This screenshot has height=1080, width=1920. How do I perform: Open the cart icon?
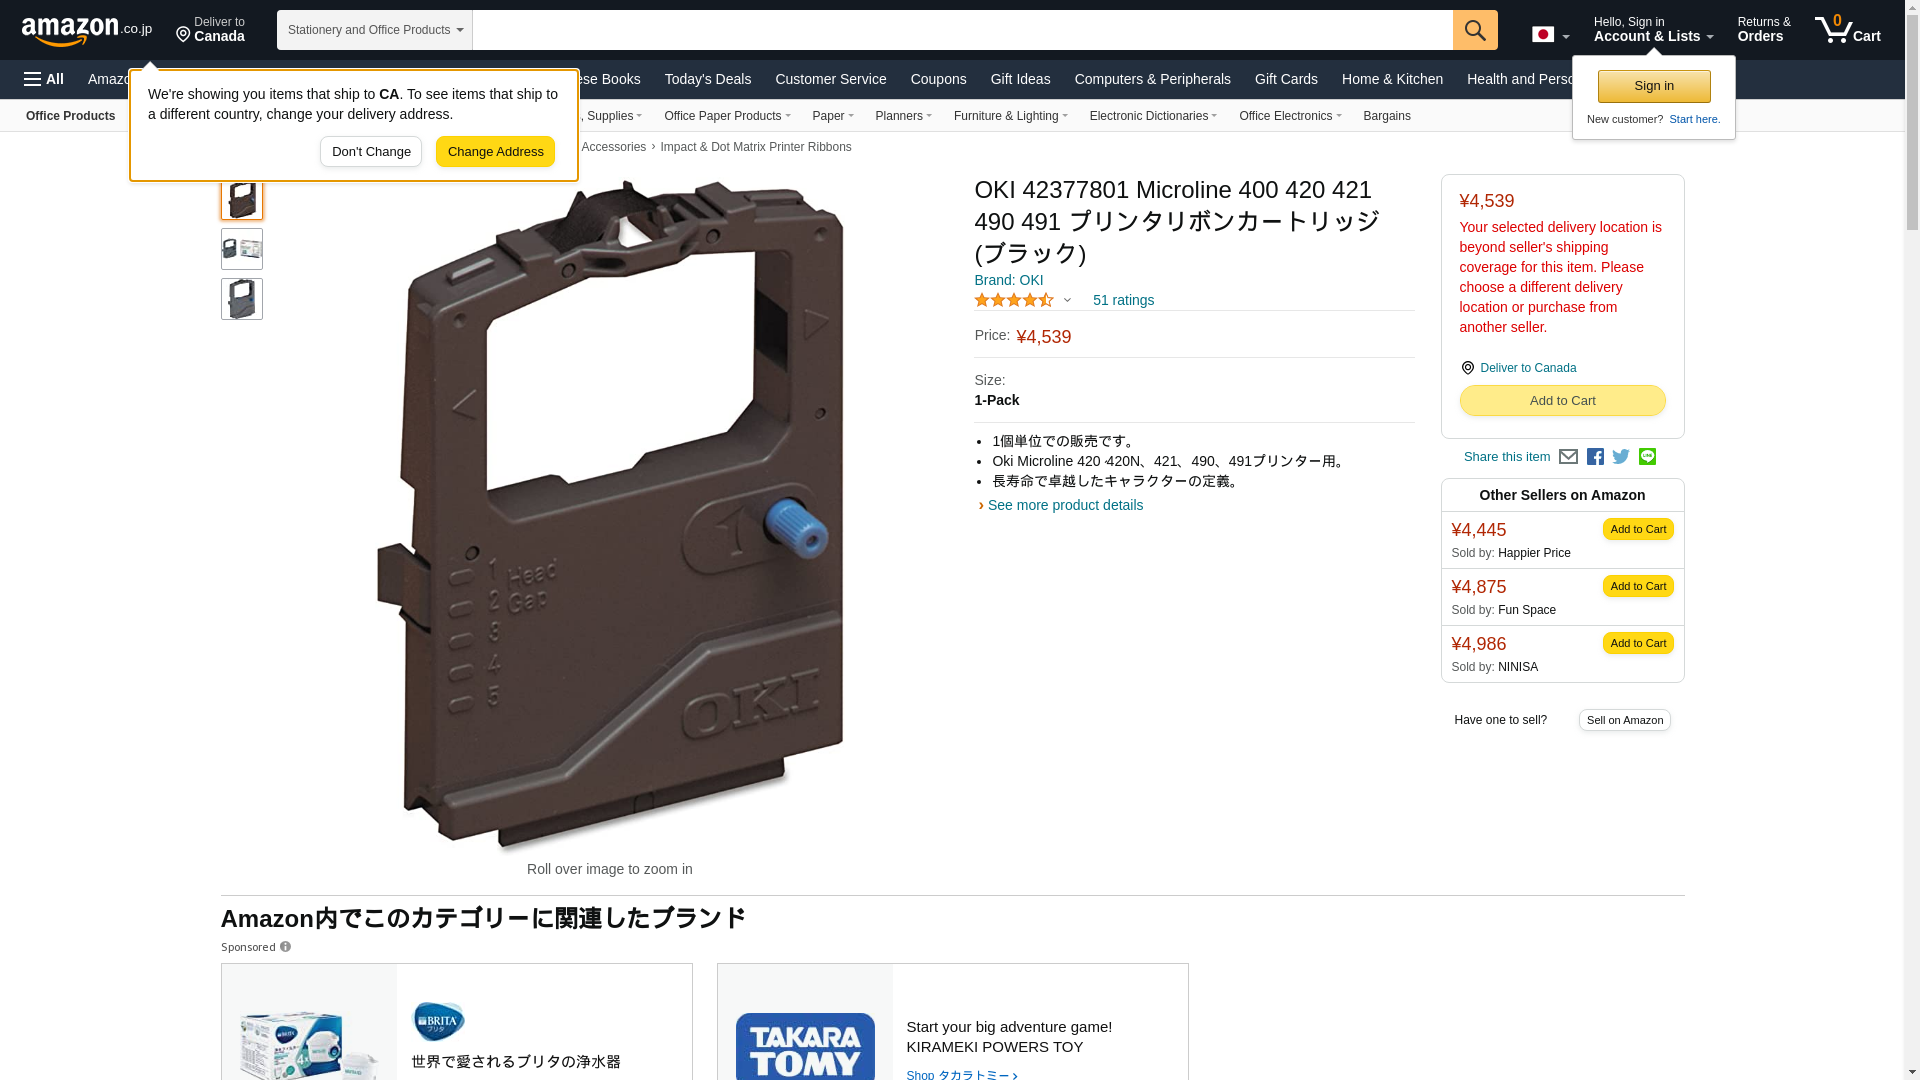[1848, 30]
